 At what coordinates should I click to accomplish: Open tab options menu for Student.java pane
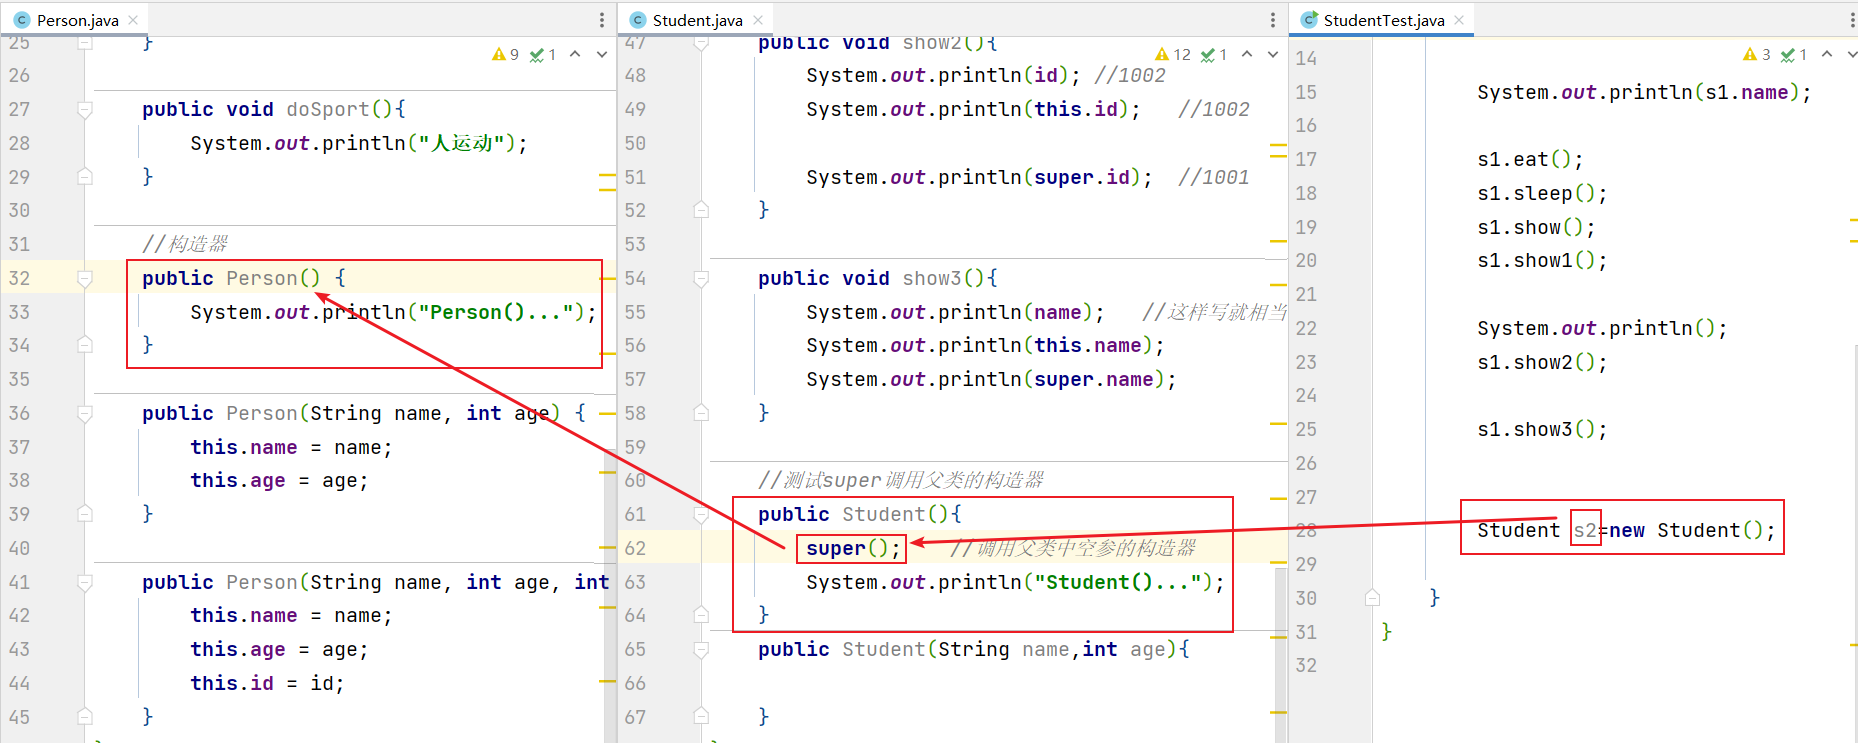(x=1272, y=20)
